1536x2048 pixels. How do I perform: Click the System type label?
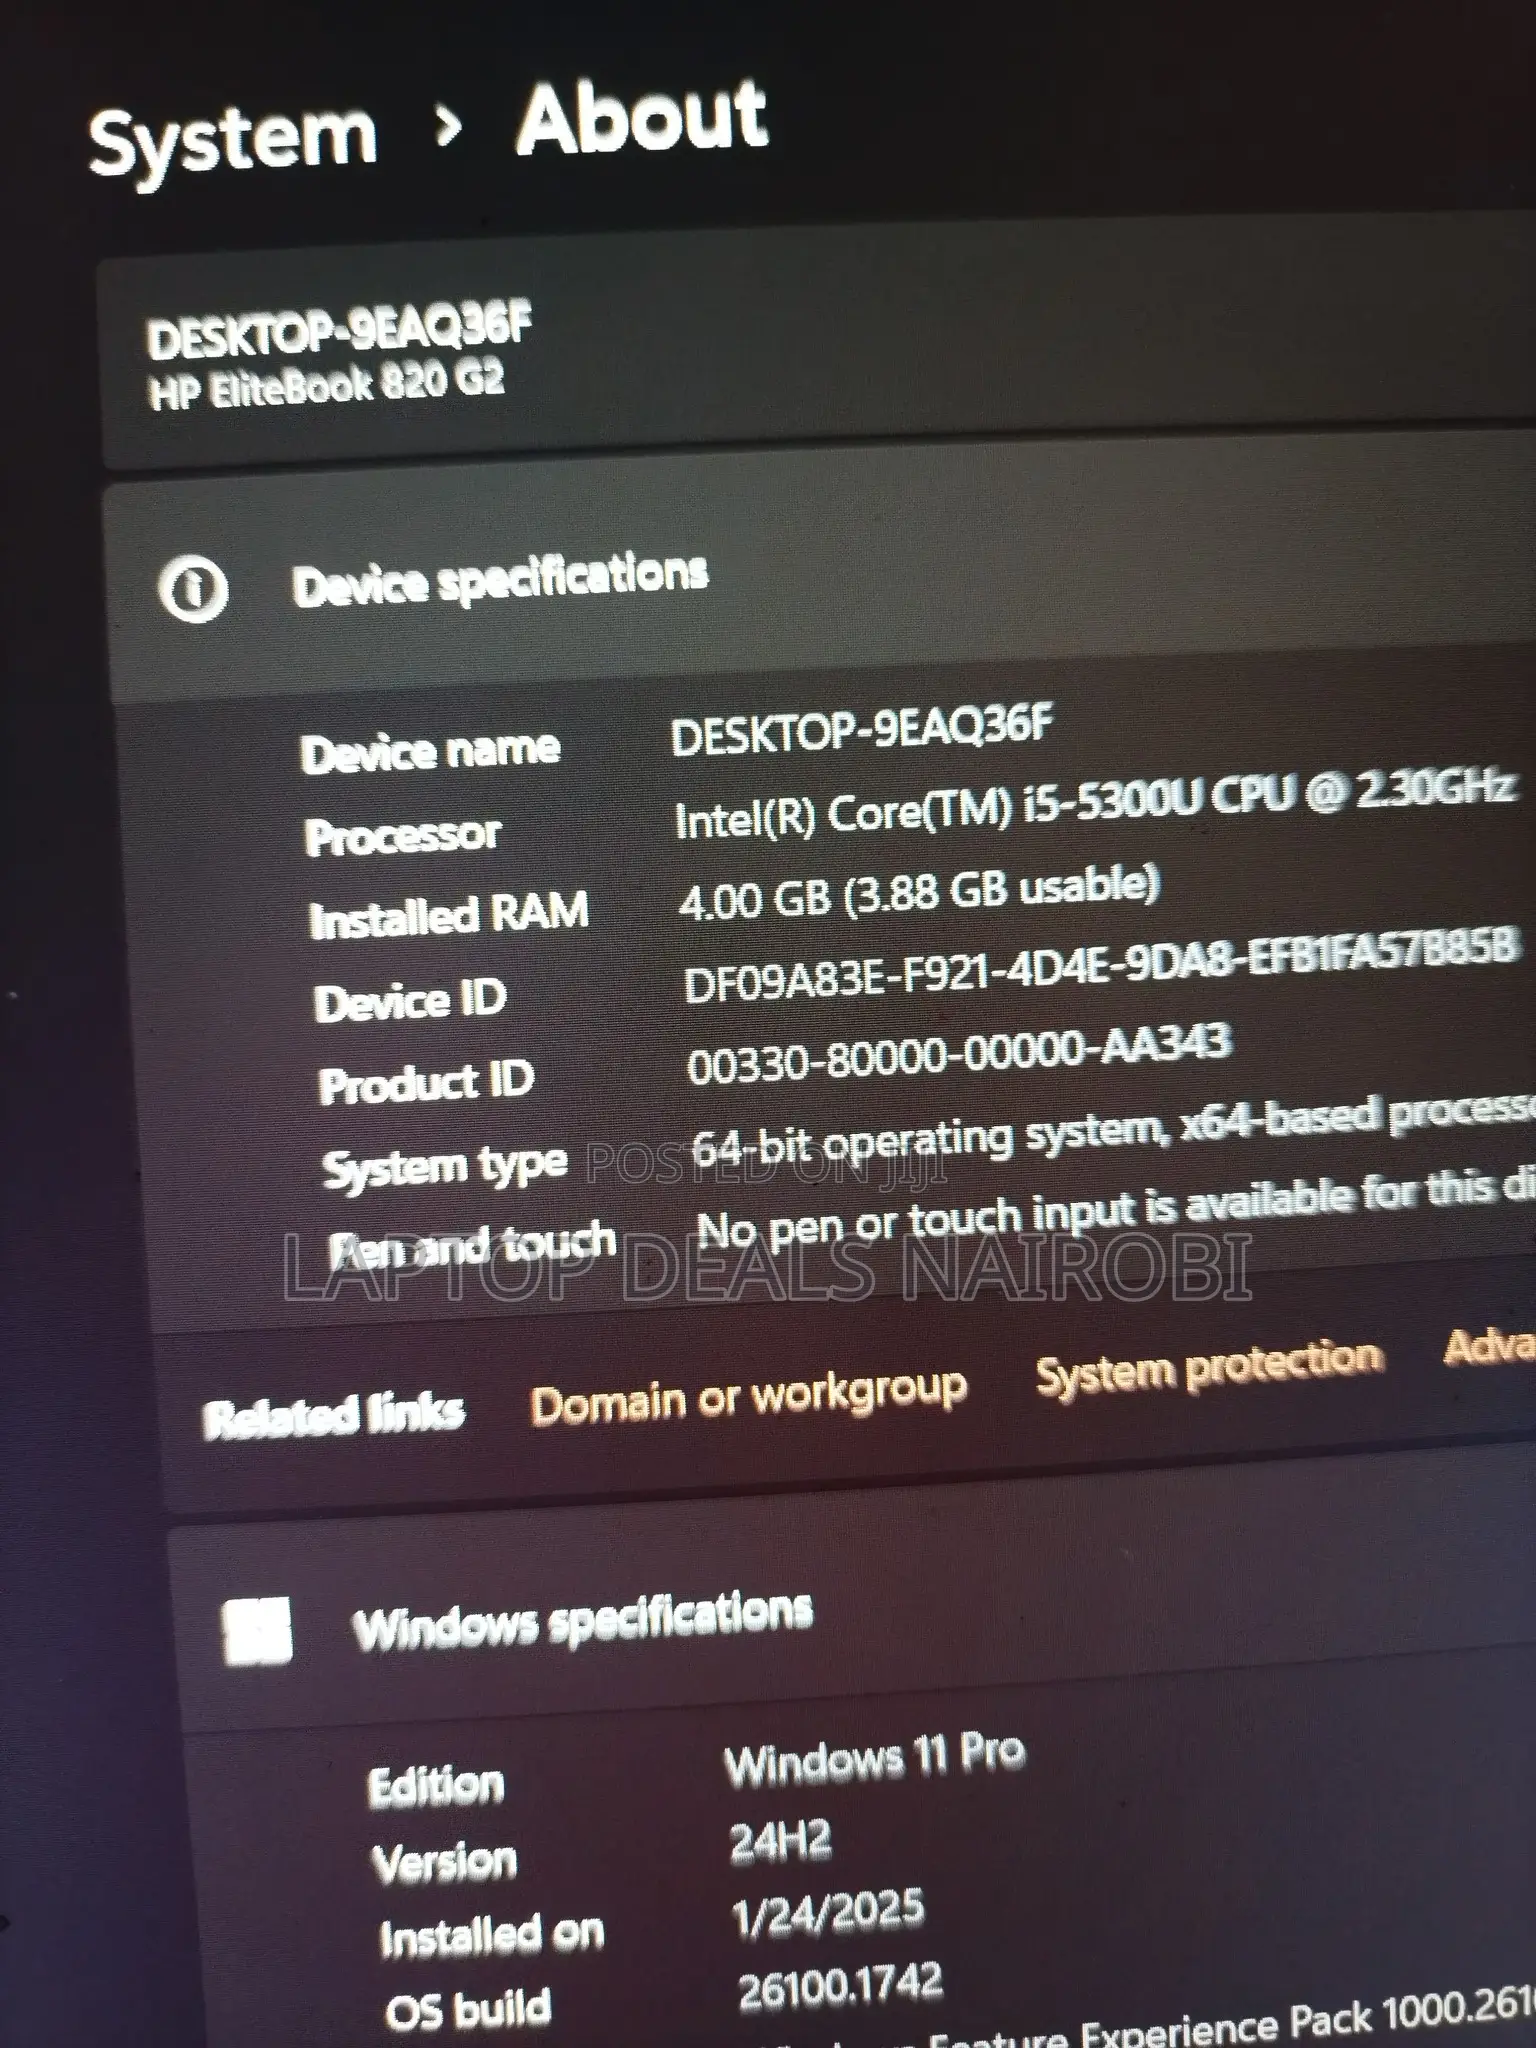coord(444,1166)
